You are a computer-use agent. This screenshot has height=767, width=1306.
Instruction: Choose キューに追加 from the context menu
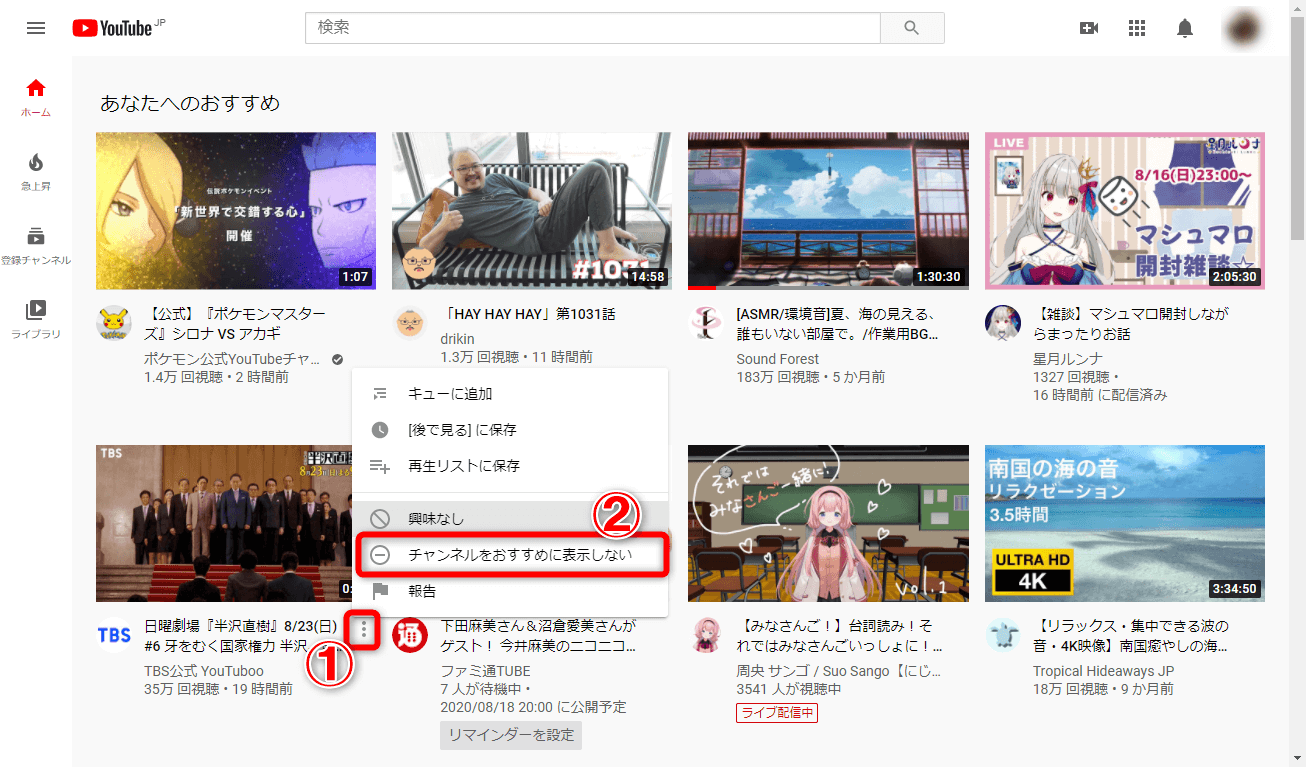pos(510,394)
